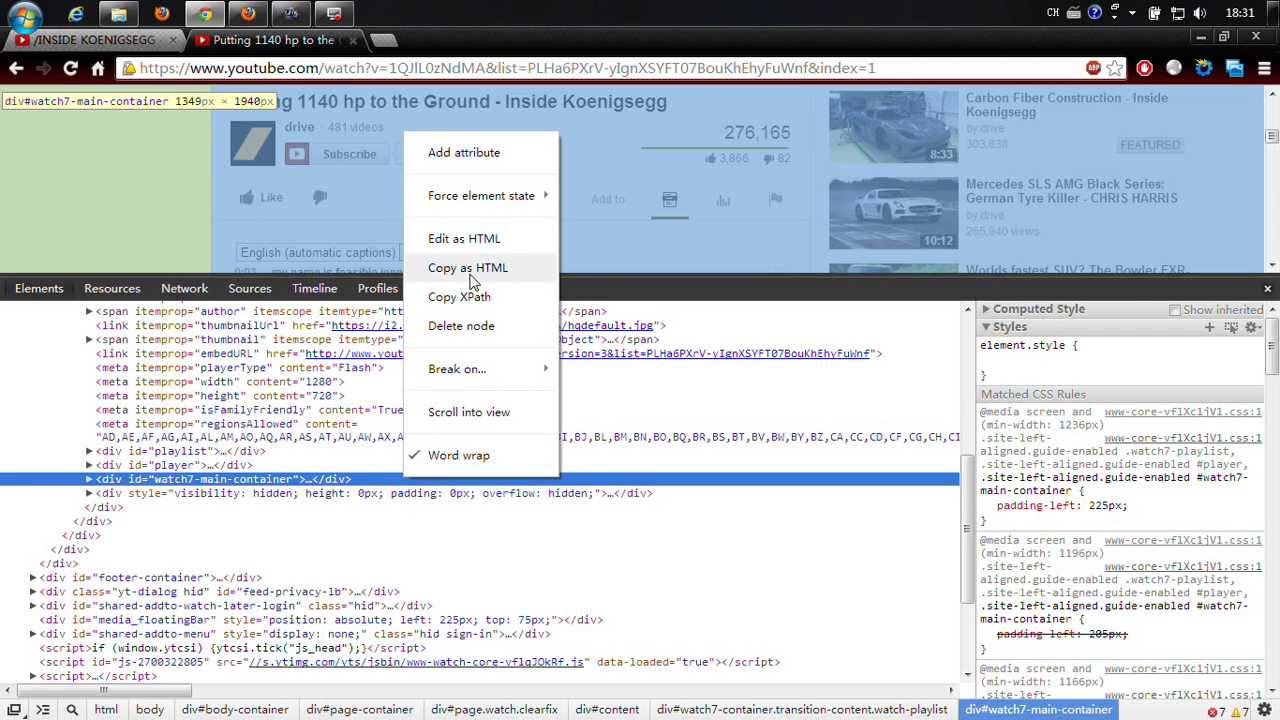Switch to the Timeline panel tab
This screenshot has width=1280, height=720.
tap(315, 289)
